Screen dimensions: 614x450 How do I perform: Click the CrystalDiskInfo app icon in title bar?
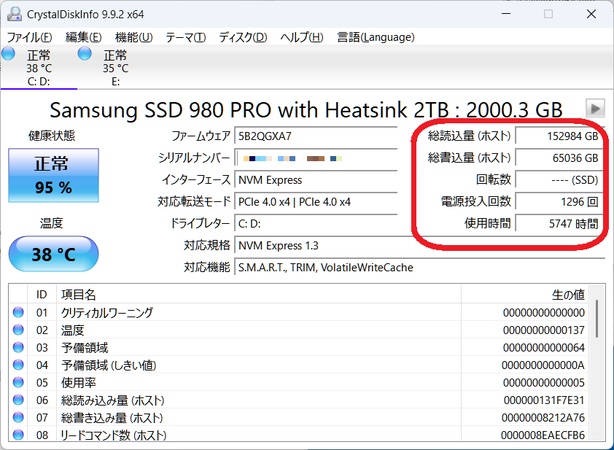tap(14, 14)
